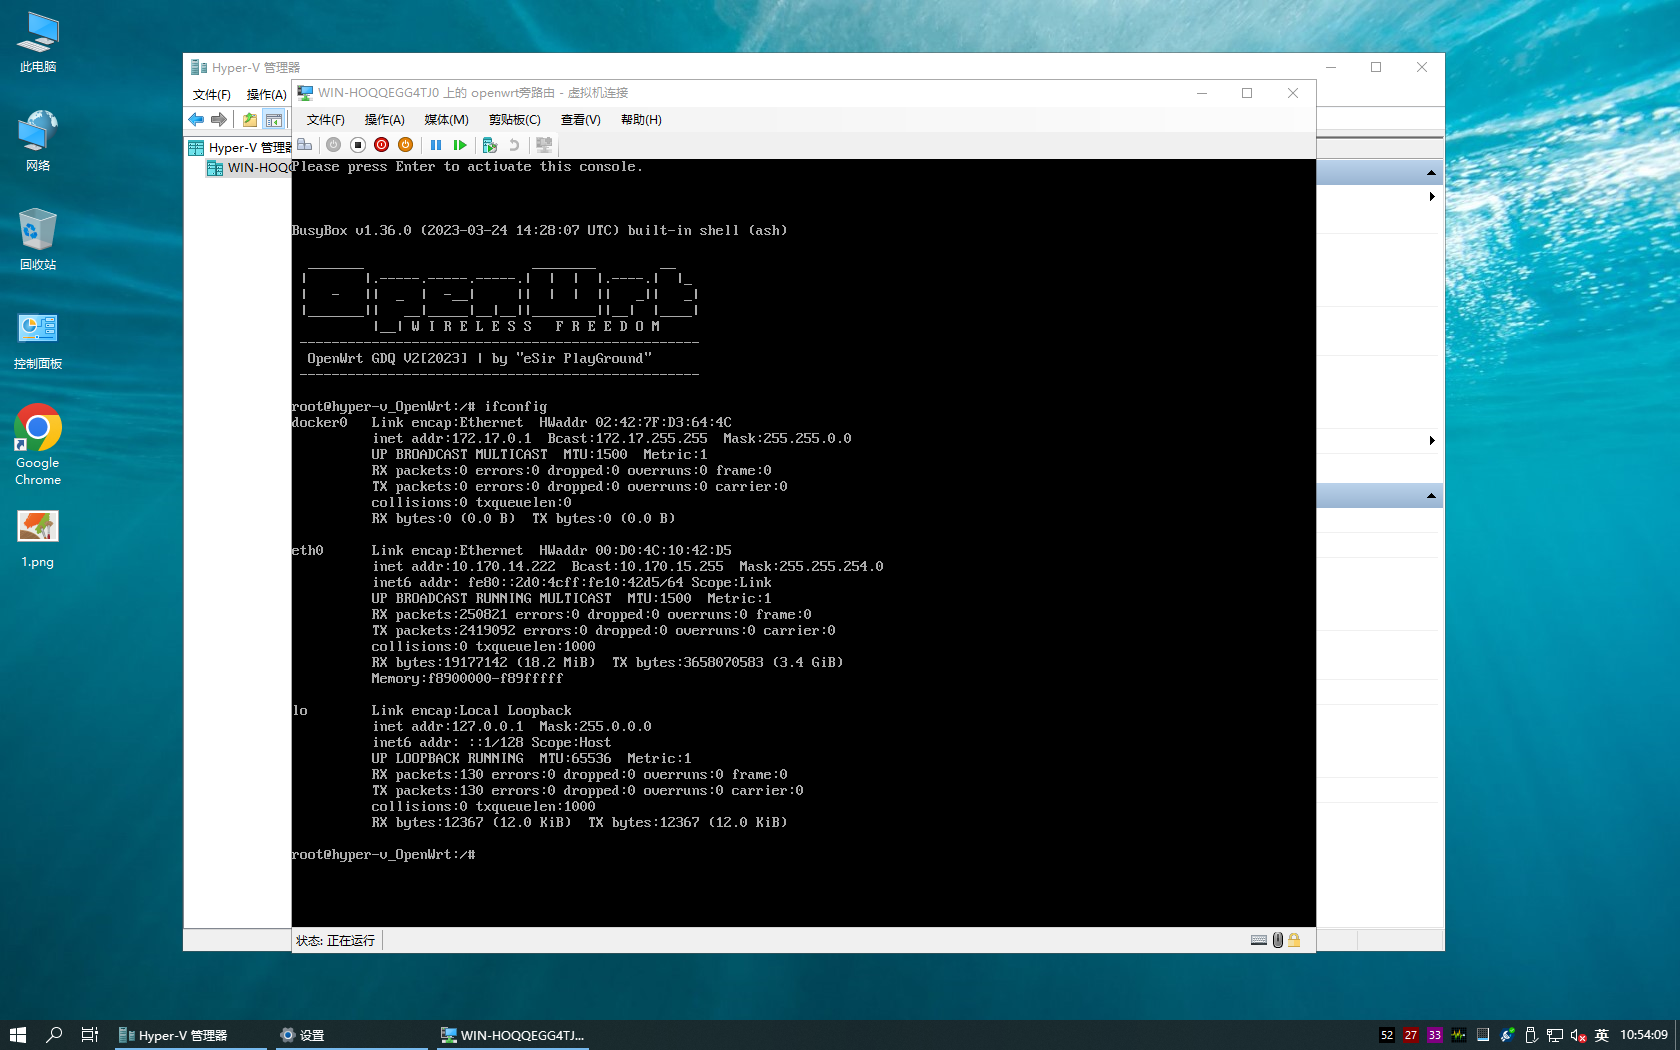Toggle the muted volume icon in system tray
This screenshot has width=1680, height=1050.
point(1578,1035)
